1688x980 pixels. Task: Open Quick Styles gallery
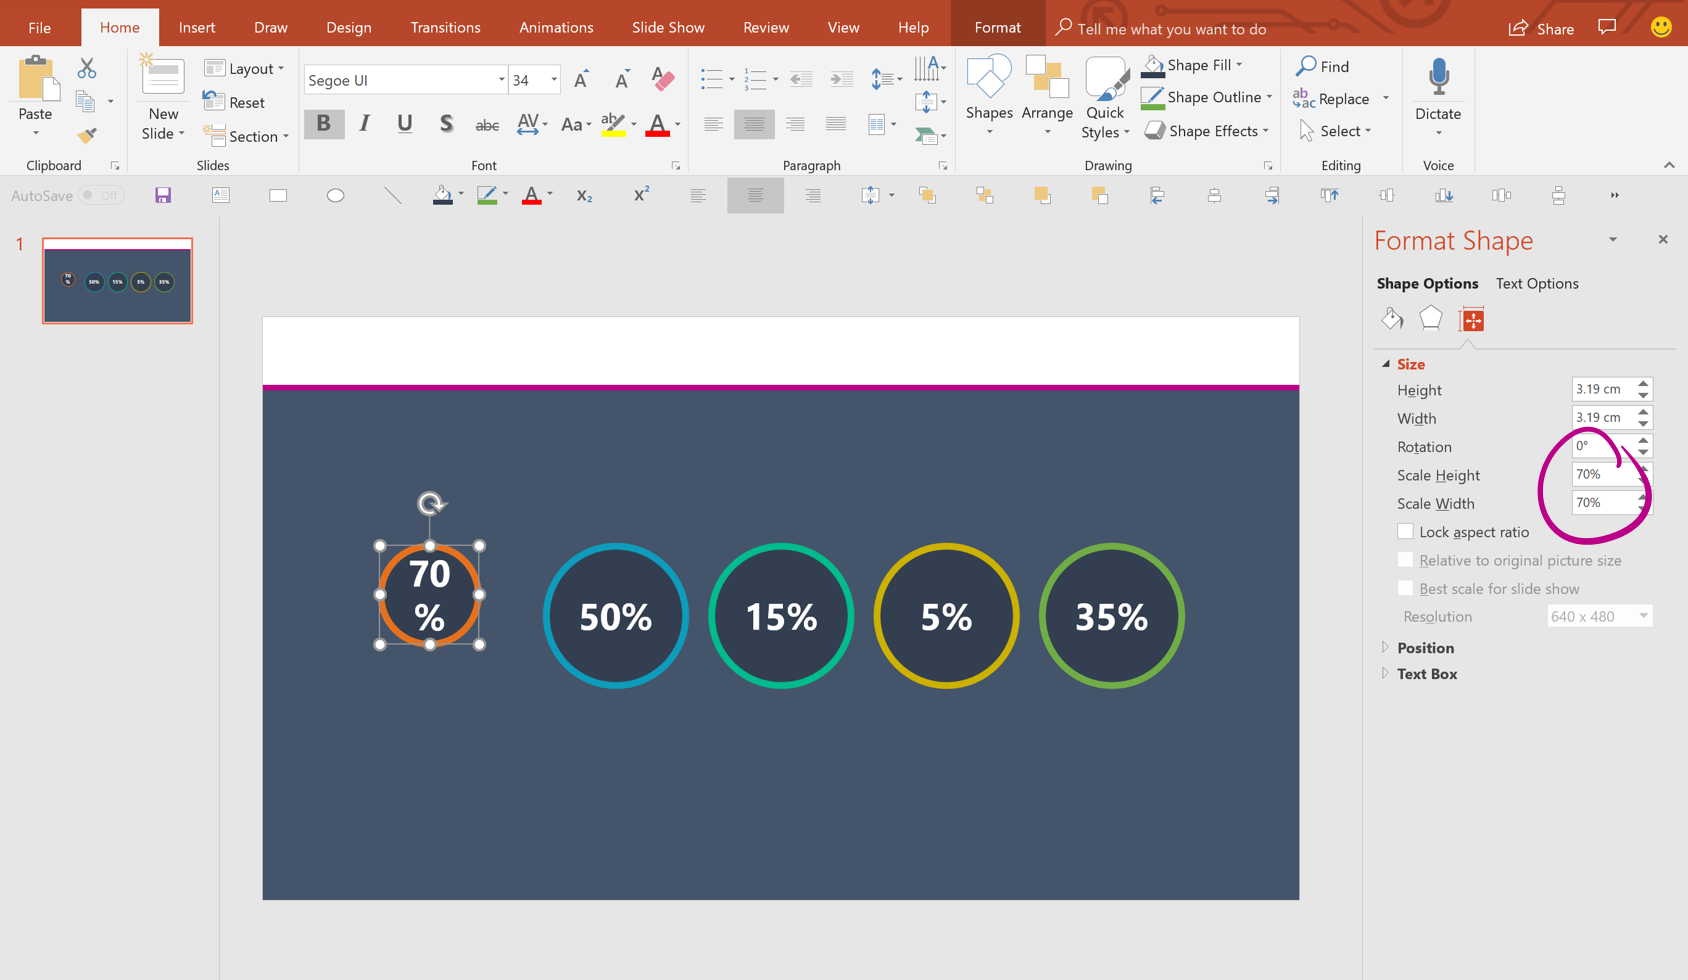click(x=1105, y=96)
